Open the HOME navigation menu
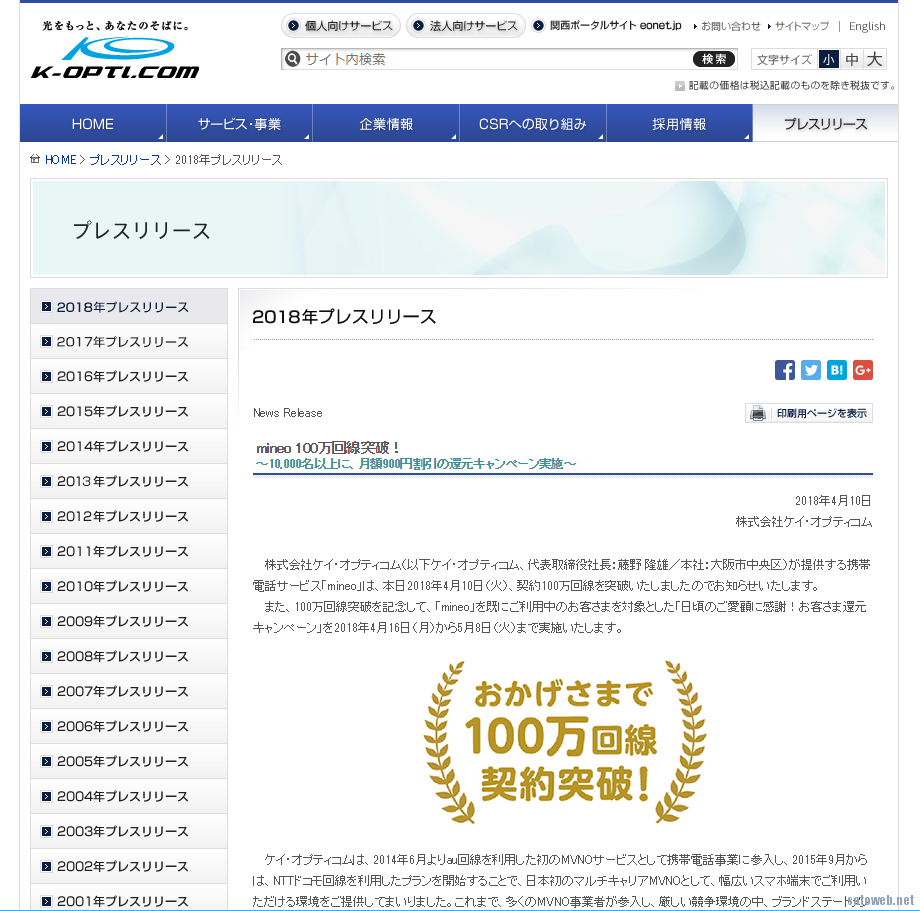 (93, 124)
